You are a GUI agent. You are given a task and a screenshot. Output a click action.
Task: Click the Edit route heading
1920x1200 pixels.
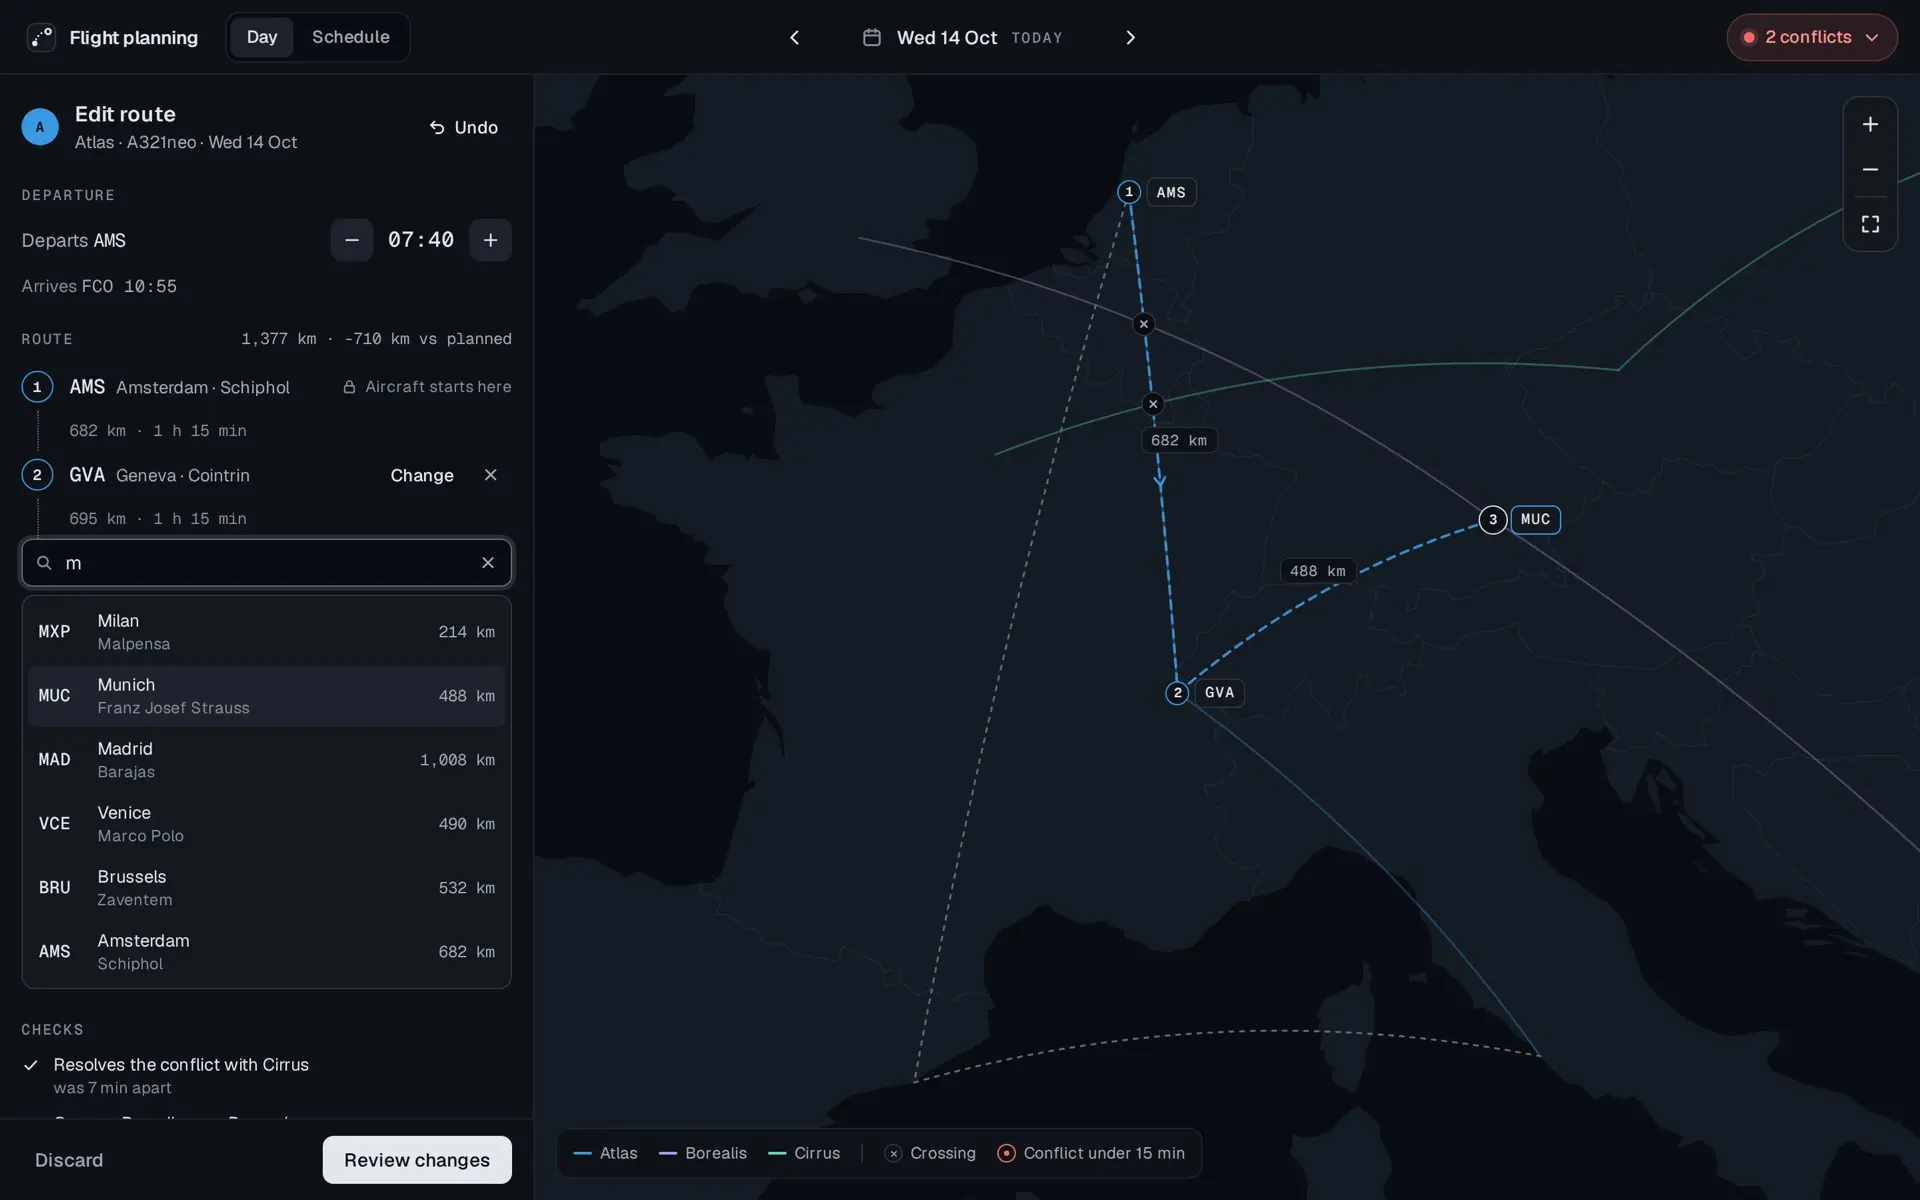[x=125, y=114]
